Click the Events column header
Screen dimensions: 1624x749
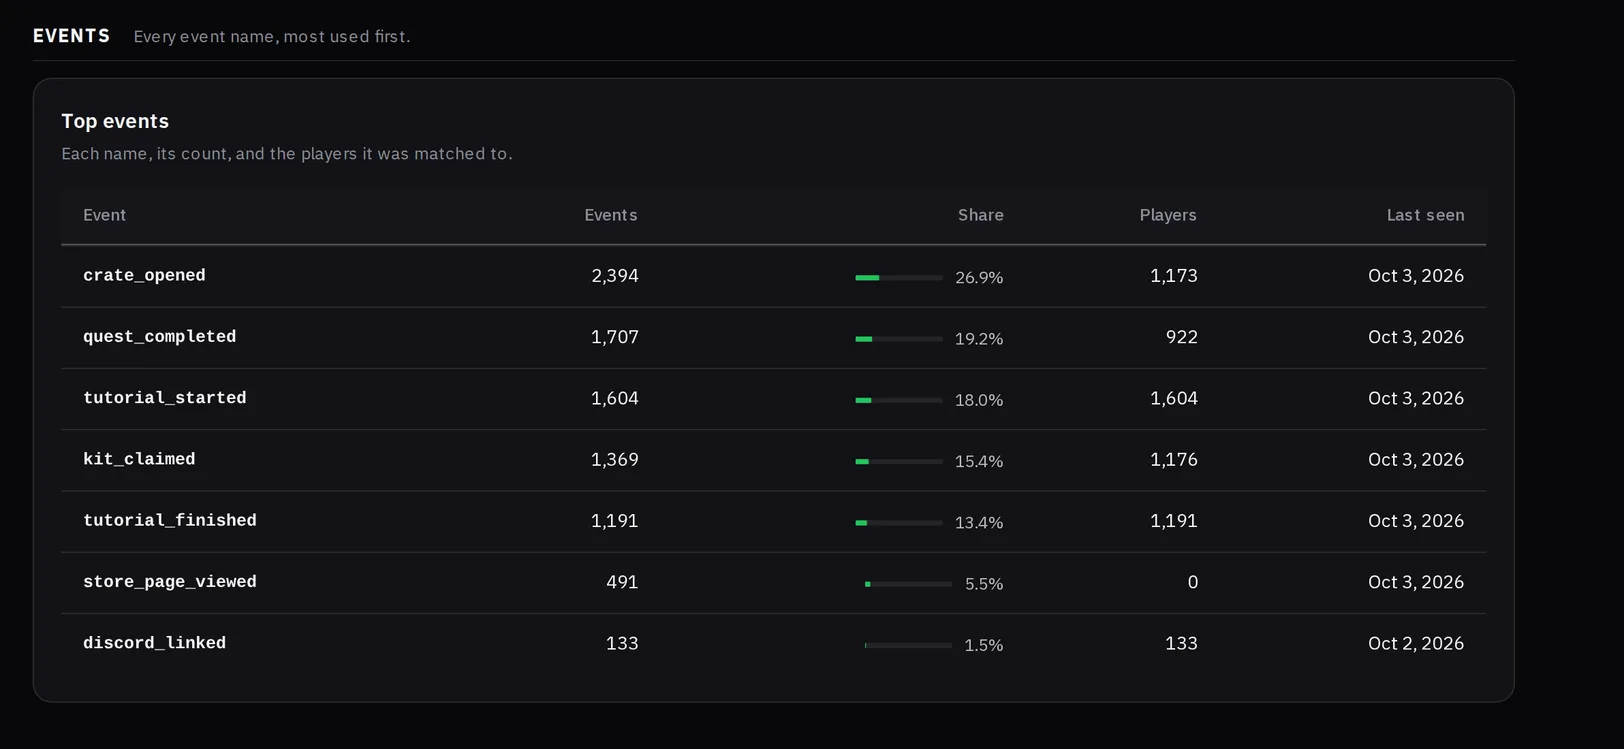(x=611, y=215)
